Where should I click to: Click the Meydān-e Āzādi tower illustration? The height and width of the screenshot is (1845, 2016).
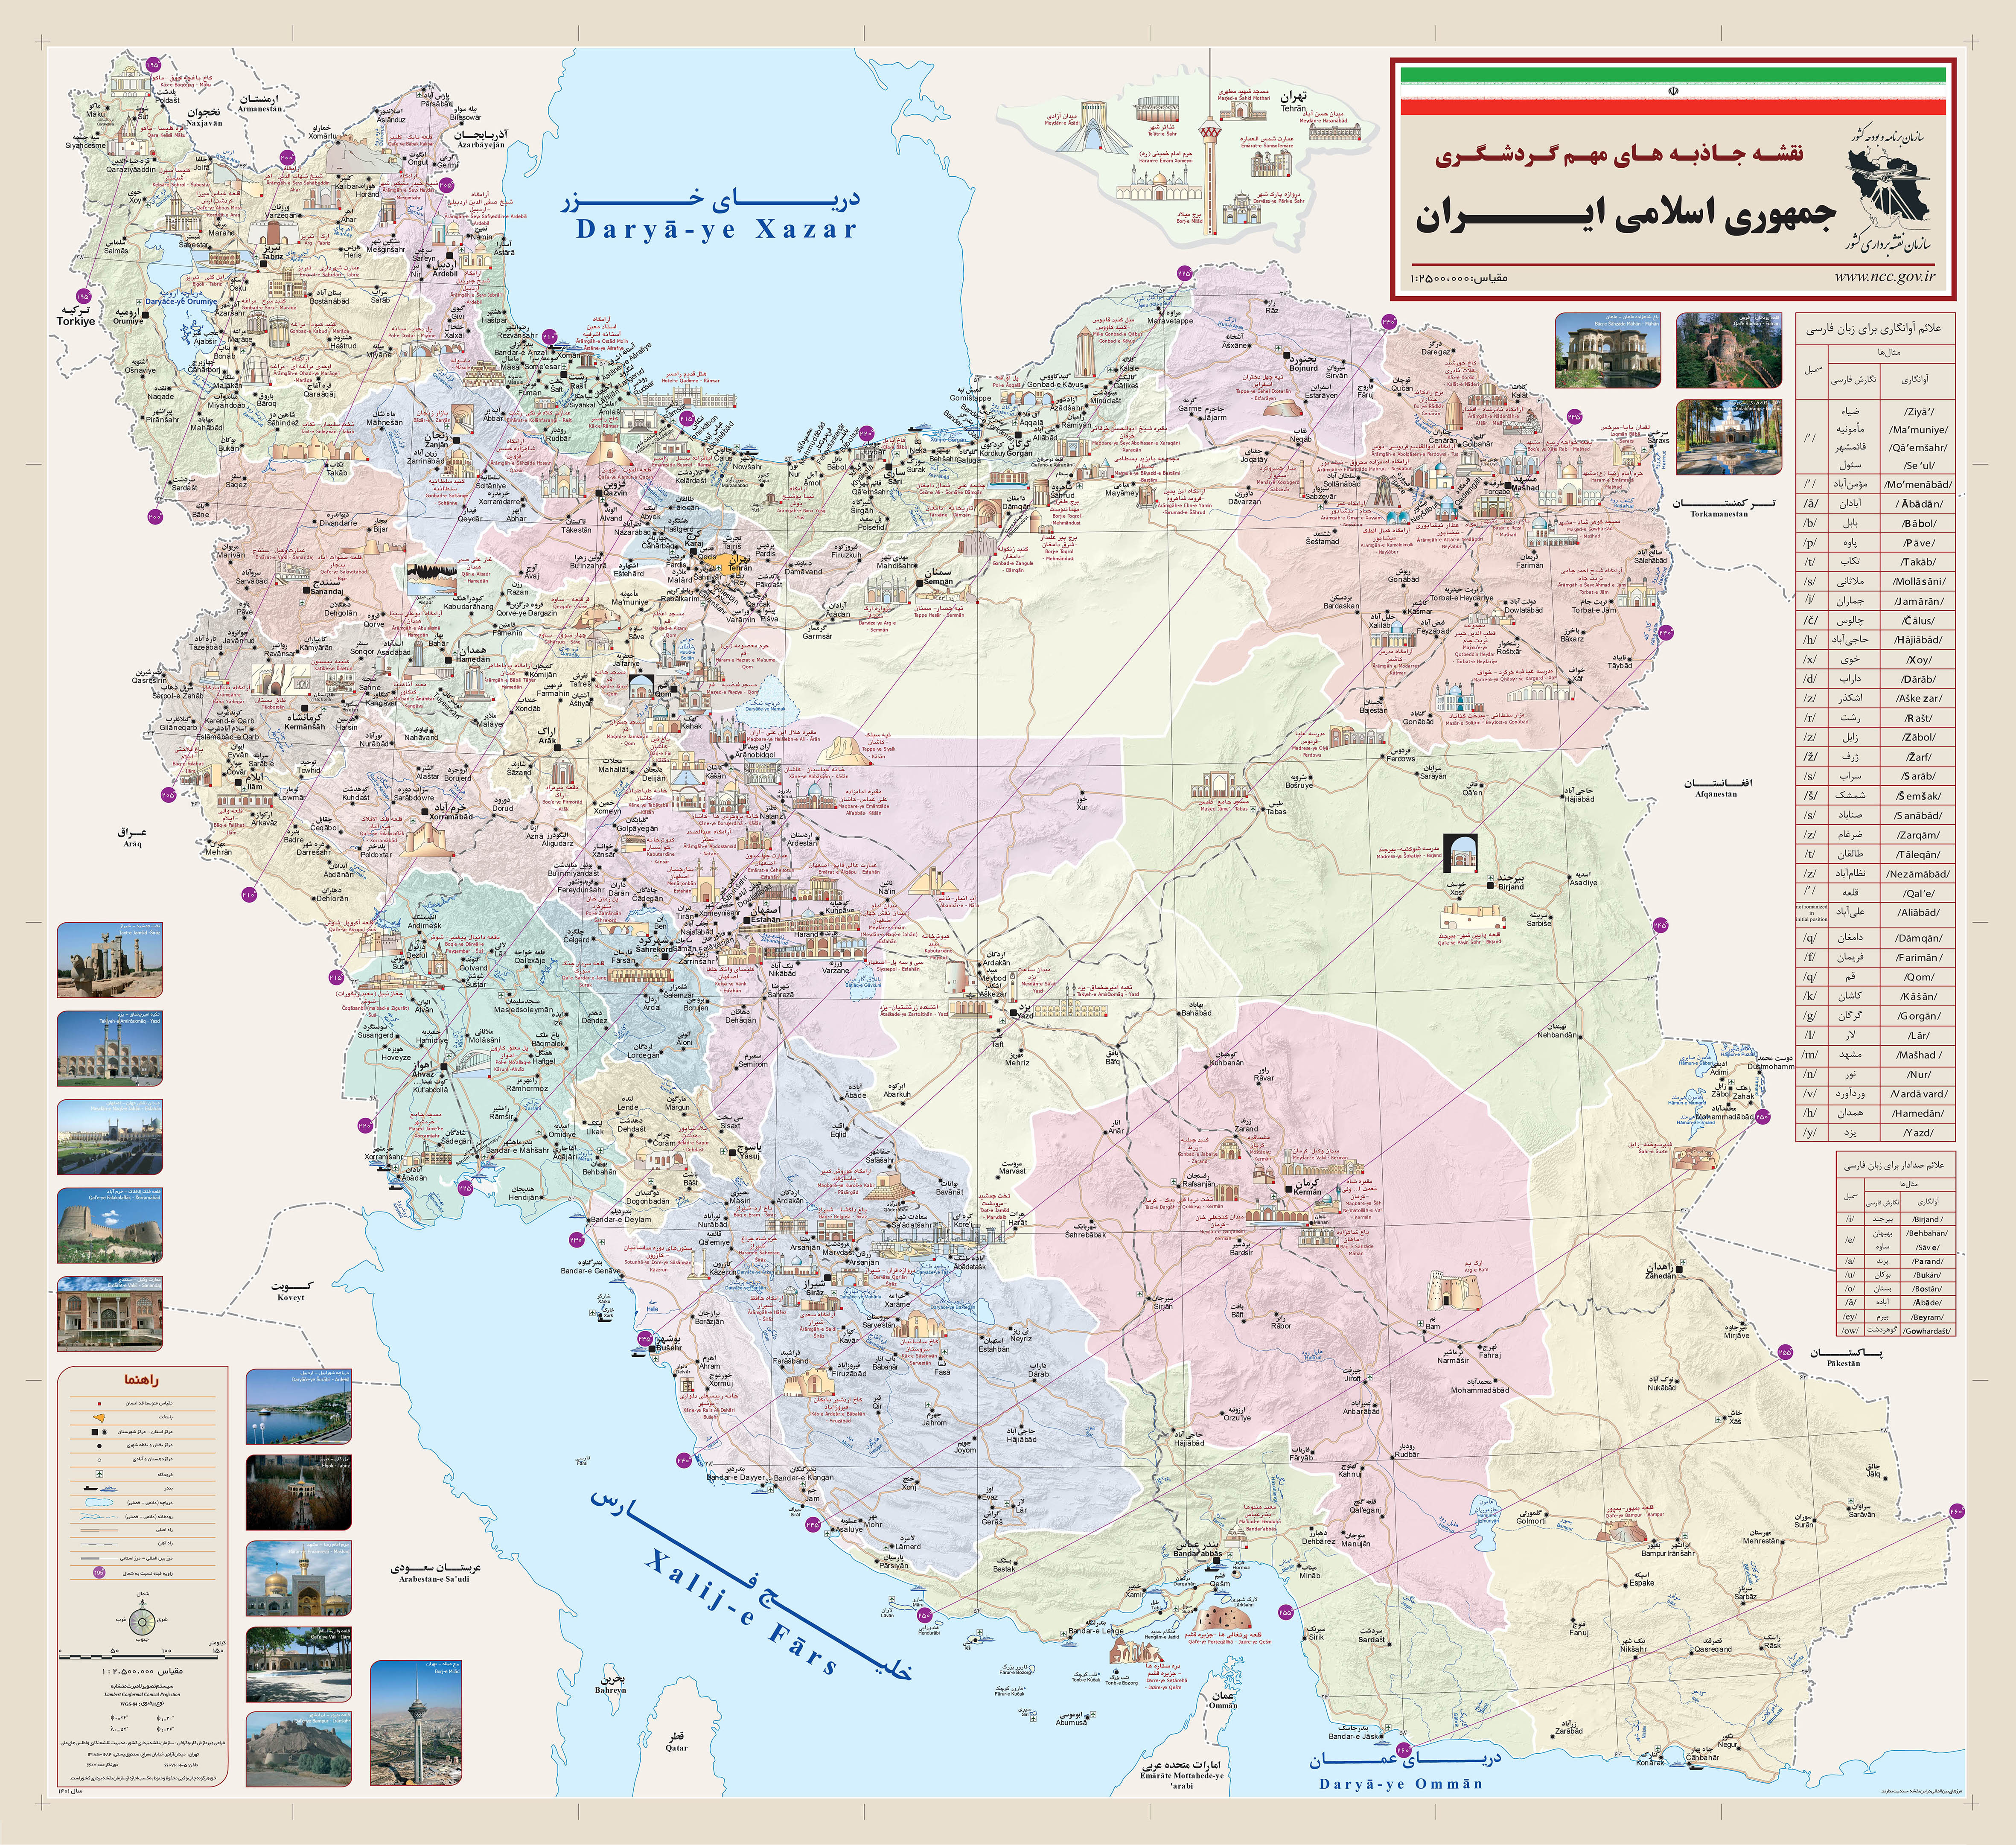[1094, 127]
